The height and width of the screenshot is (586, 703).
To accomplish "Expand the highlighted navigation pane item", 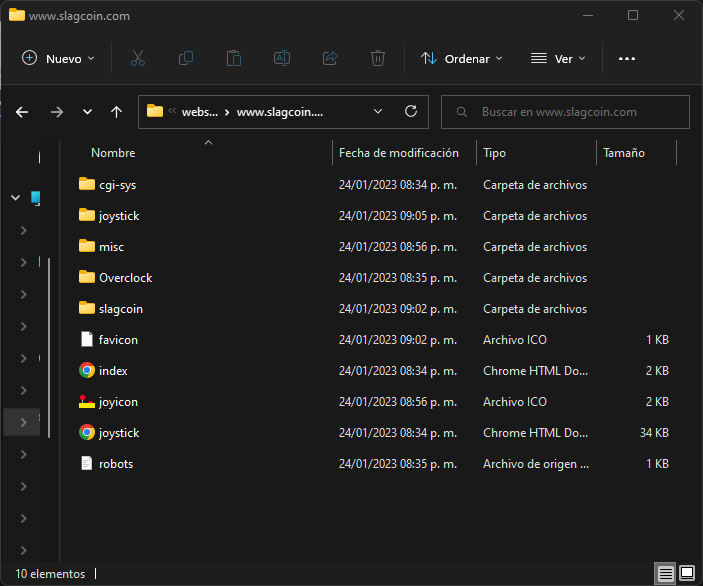I will click(23, 422).
